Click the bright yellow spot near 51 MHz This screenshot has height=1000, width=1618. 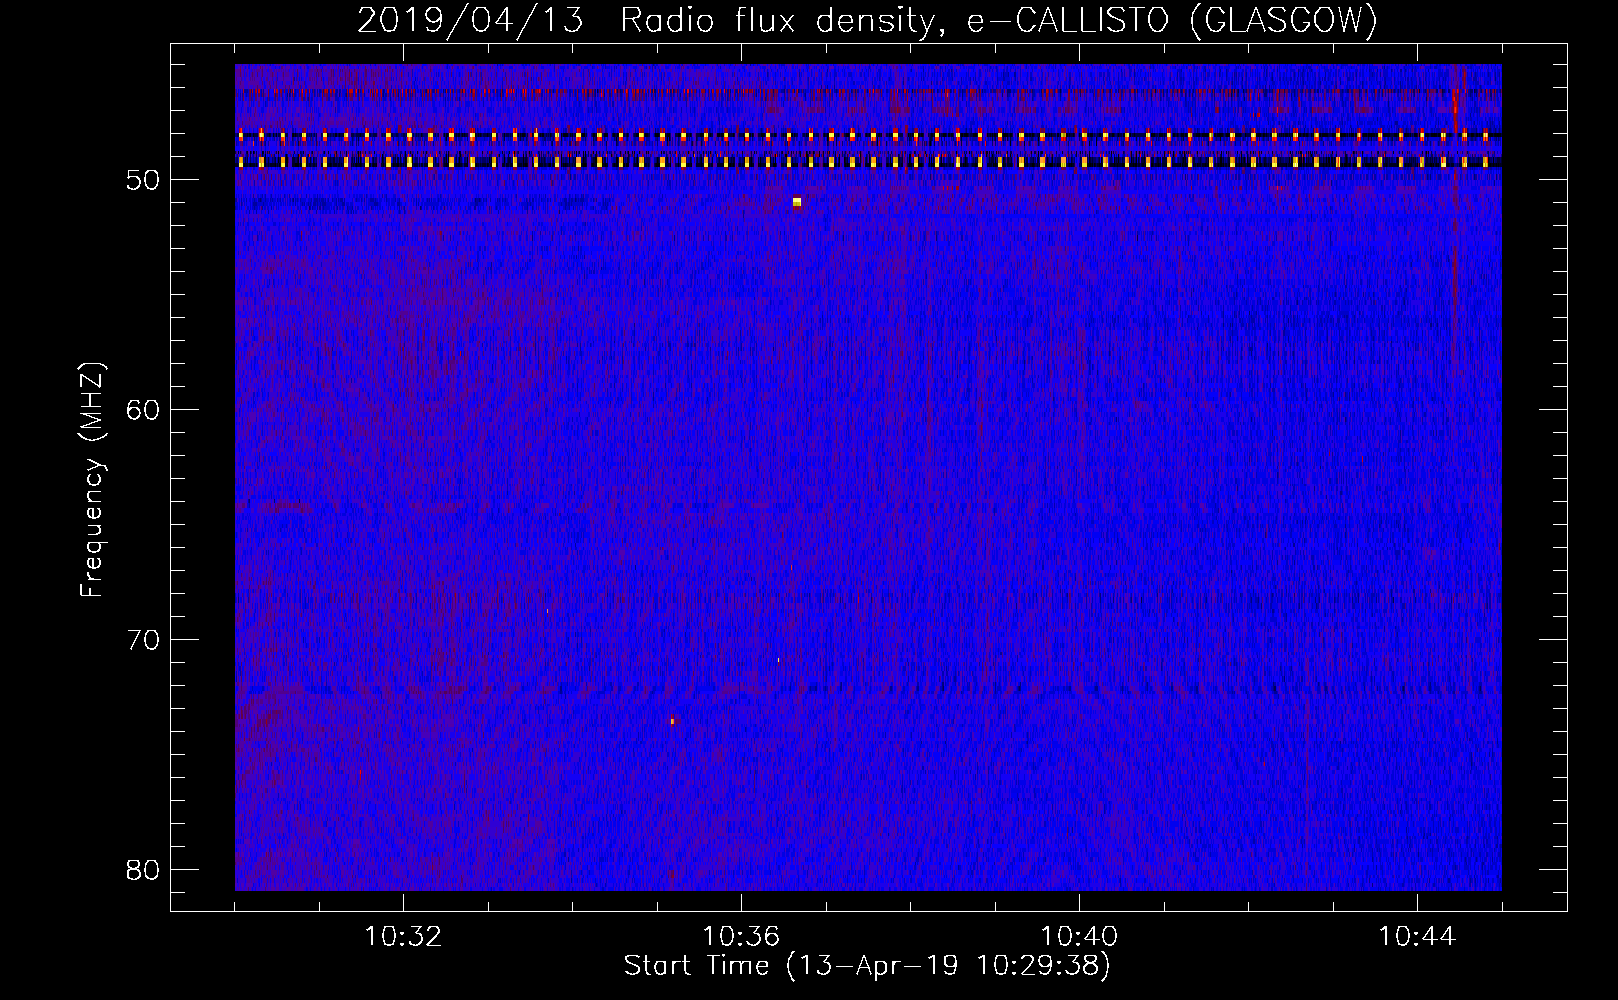pos(797,202)
